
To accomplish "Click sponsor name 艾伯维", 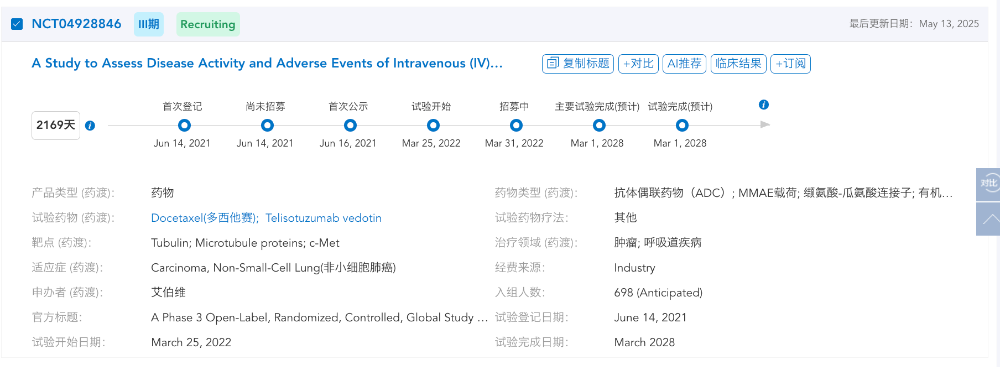I will tap(168, 292).
